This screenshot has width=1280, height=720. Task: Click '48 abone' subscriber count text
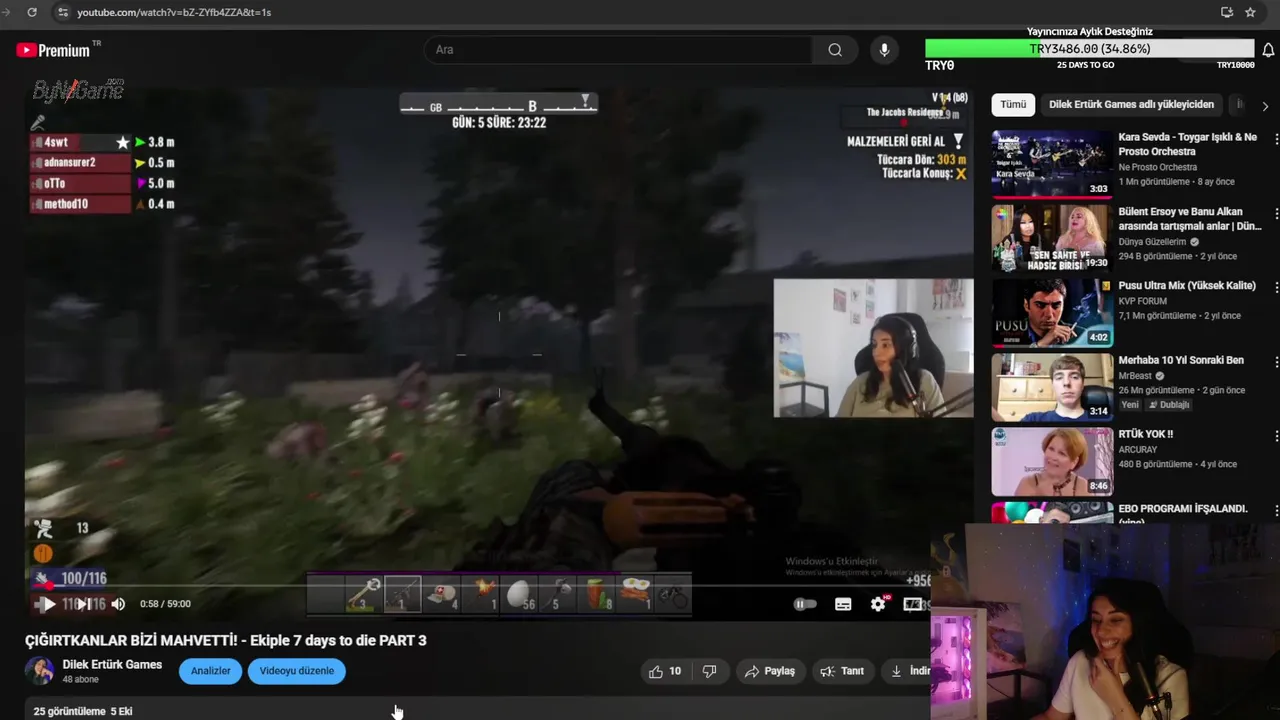point(80,679)
